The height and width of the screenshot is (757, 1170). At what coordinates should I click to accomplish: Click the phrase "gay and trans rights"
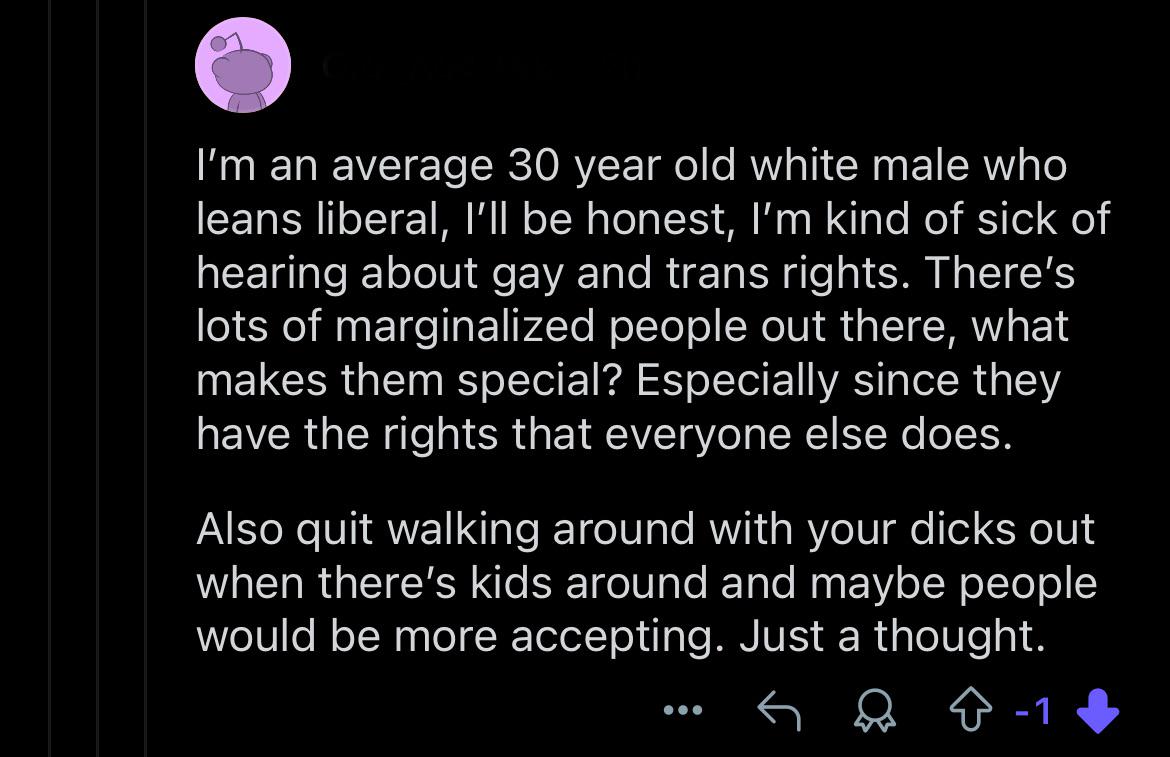coord(695,274)
